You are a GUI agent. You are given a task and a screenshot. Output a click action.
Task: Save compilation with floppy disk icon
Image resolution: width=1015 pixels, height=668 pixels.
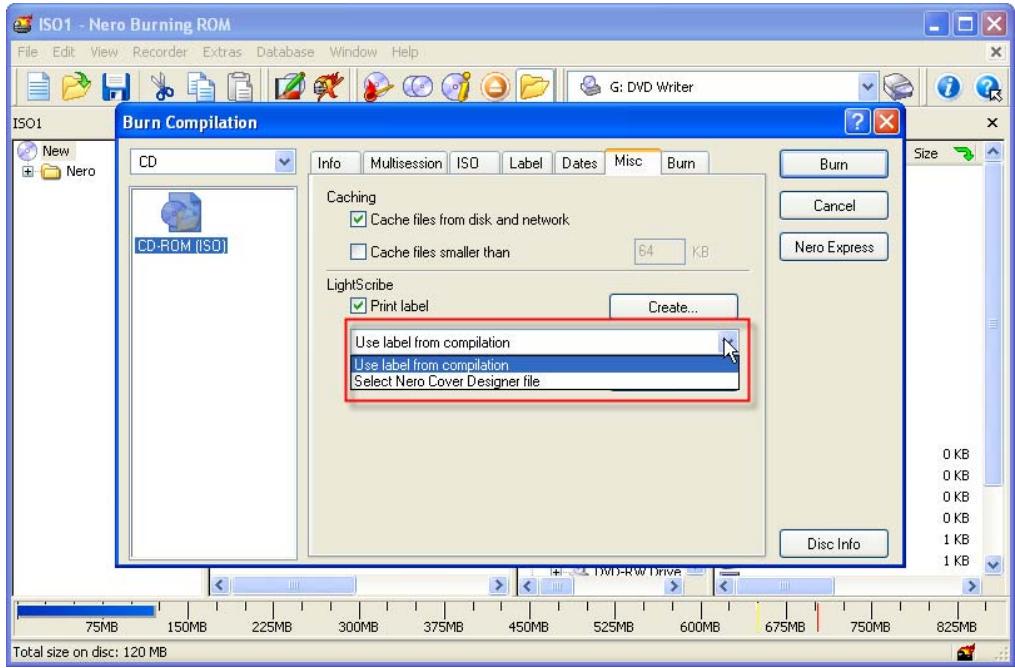117,87
